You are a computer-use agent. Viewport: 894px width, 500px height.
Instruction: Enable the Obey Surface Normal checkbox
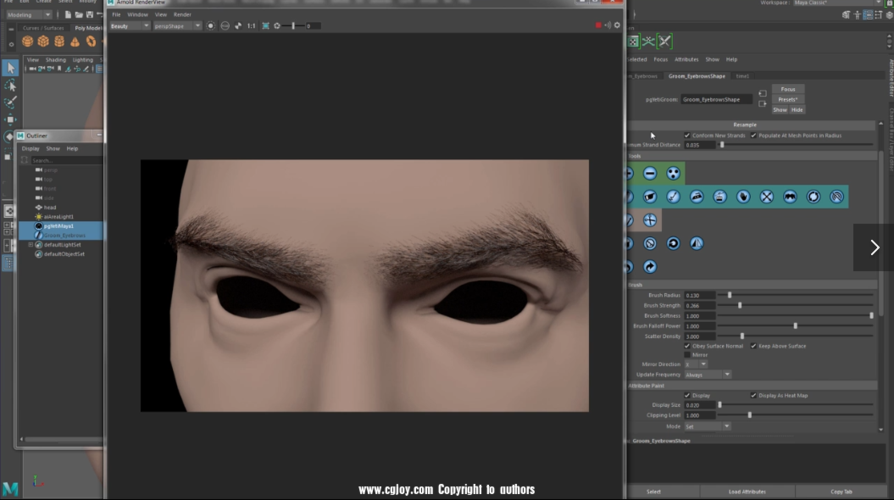[687, 346]
